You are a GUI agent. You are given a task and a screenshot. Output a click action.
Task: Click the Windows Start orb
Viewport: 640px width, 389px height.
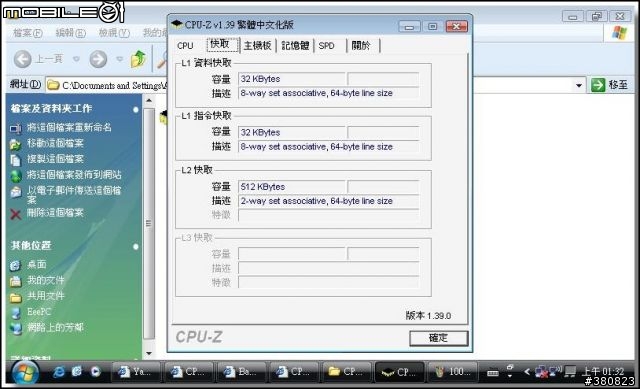click(x=25, y=373)
